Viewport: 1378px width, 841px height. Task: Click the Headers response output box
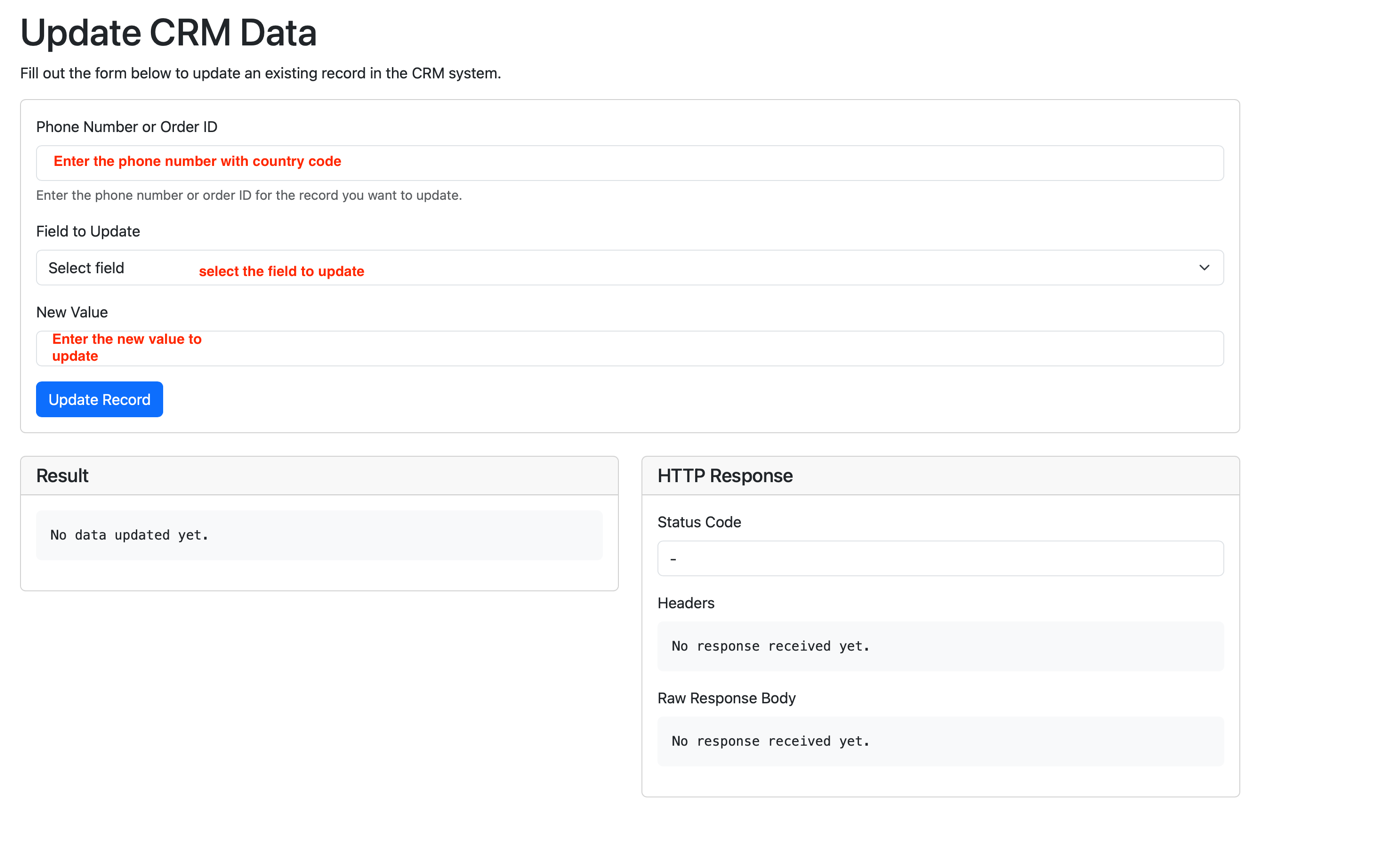point(939,646)
